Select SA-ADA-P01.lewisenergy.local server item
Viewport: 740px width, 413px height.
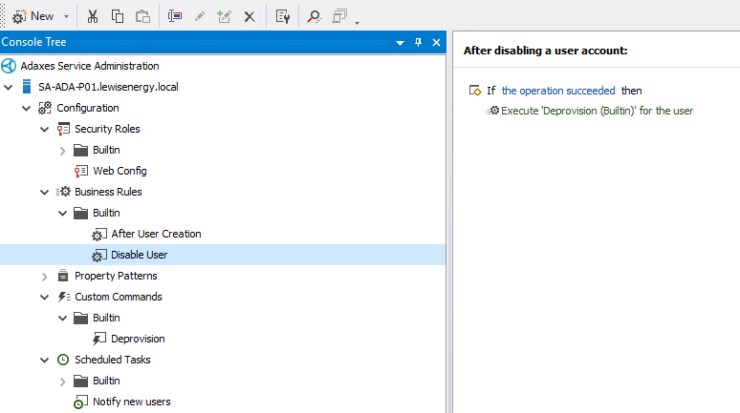pos(109,87)
